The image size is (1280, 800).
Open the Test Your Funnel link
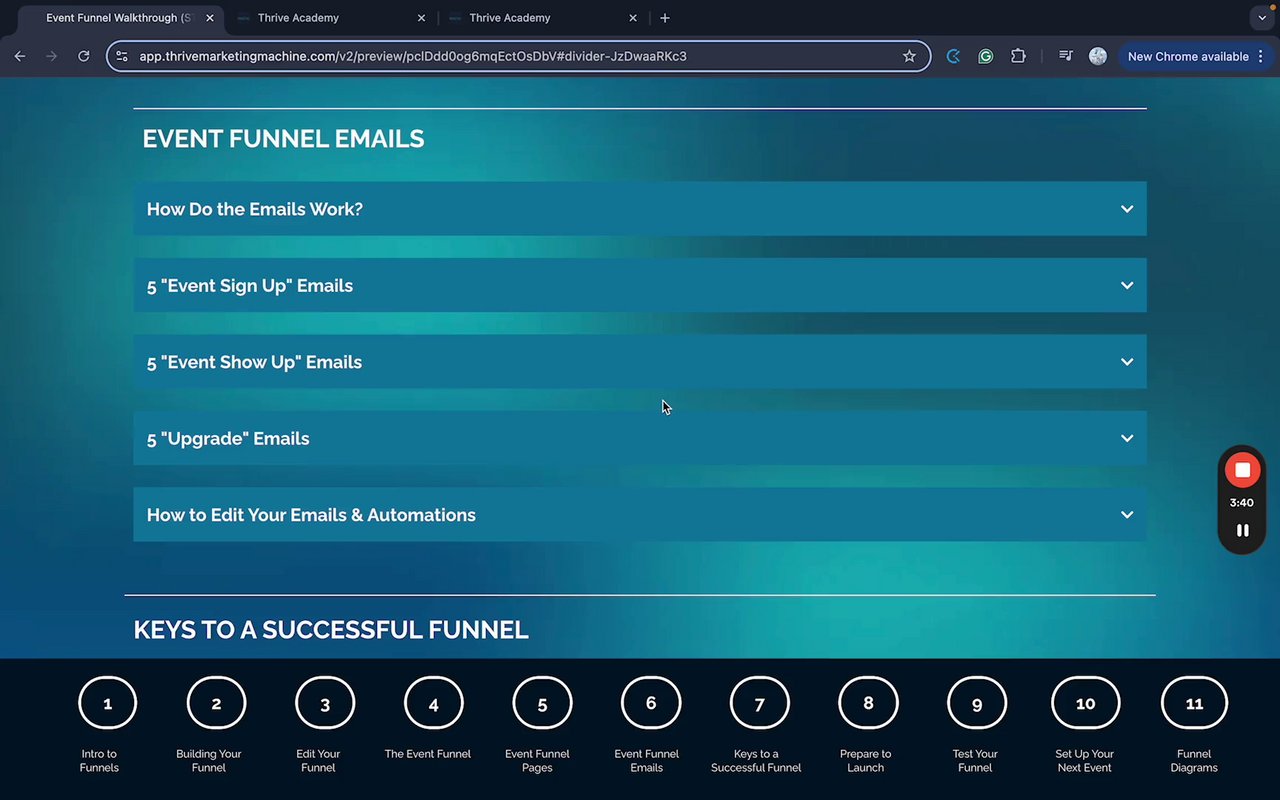[x=975, y=761]
